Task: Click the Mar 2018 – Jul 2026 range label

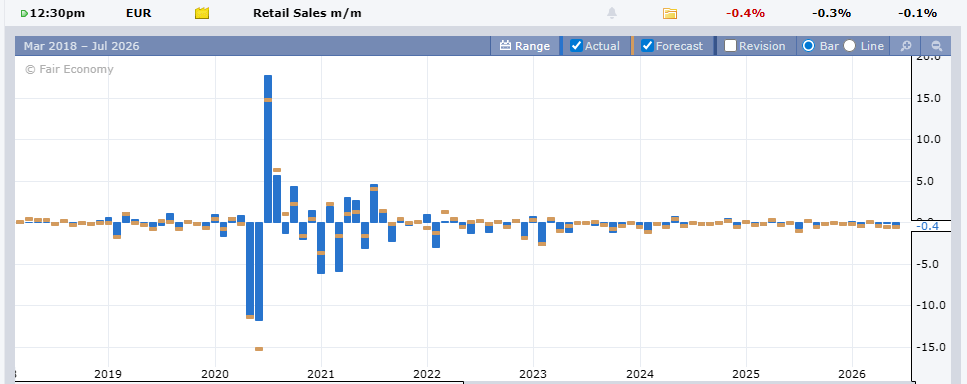Action: coord(81,46)
